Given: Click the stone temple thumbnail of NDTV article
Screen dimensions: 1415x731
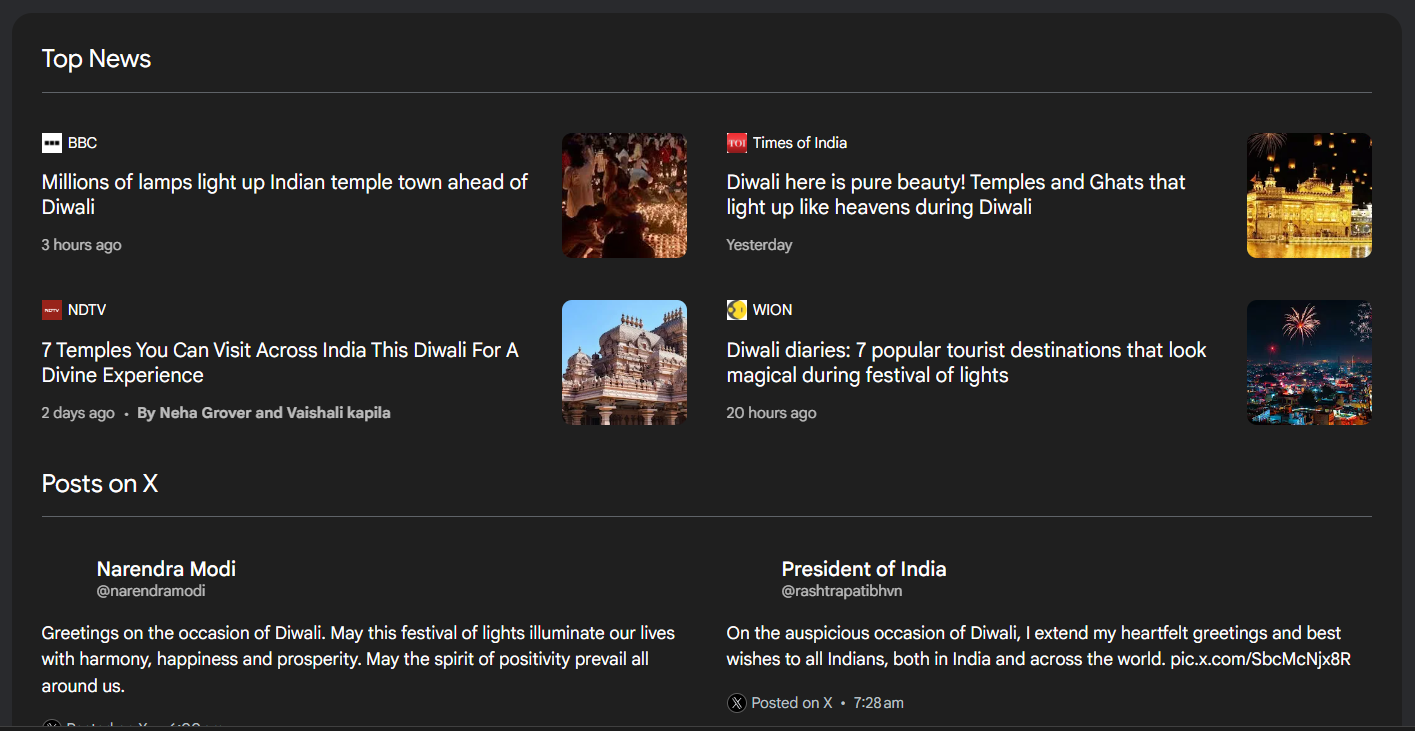Looking at the screenshot, I should pyautogui.click(x=624, y=362).
